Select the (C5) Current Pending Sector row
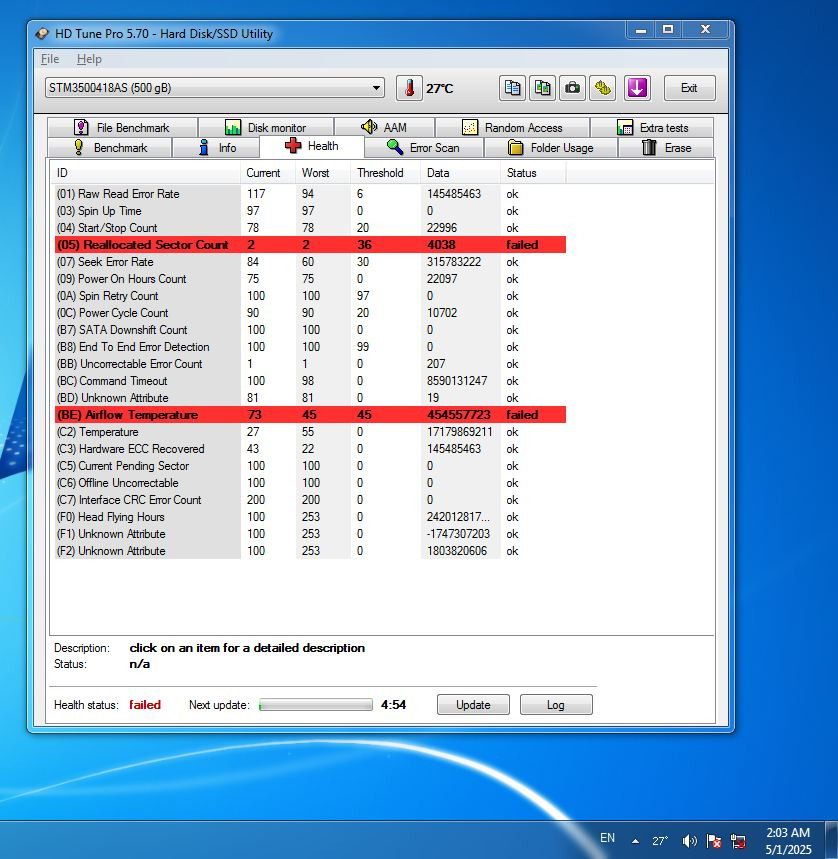Image resolution: width=838 pixels, height=859 pixels. tap(311, 466)
